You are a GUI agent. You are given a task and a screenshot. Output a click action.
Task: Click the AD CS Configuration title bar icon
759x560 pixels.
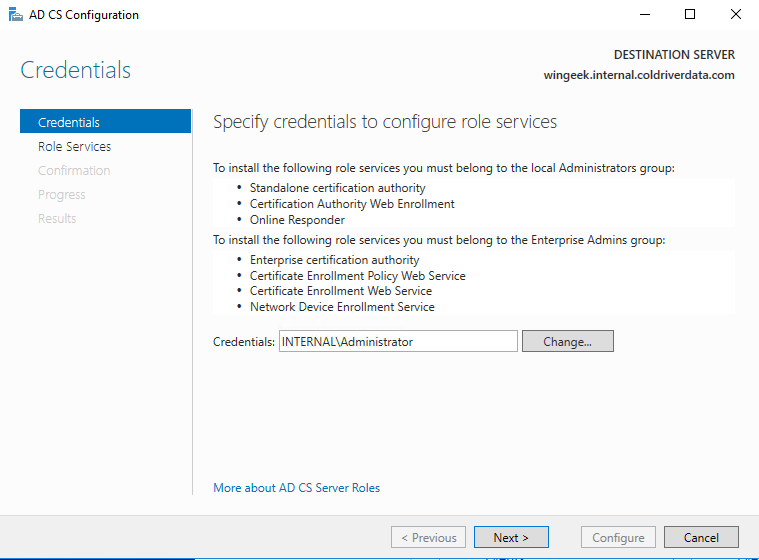tap(14, 15)
